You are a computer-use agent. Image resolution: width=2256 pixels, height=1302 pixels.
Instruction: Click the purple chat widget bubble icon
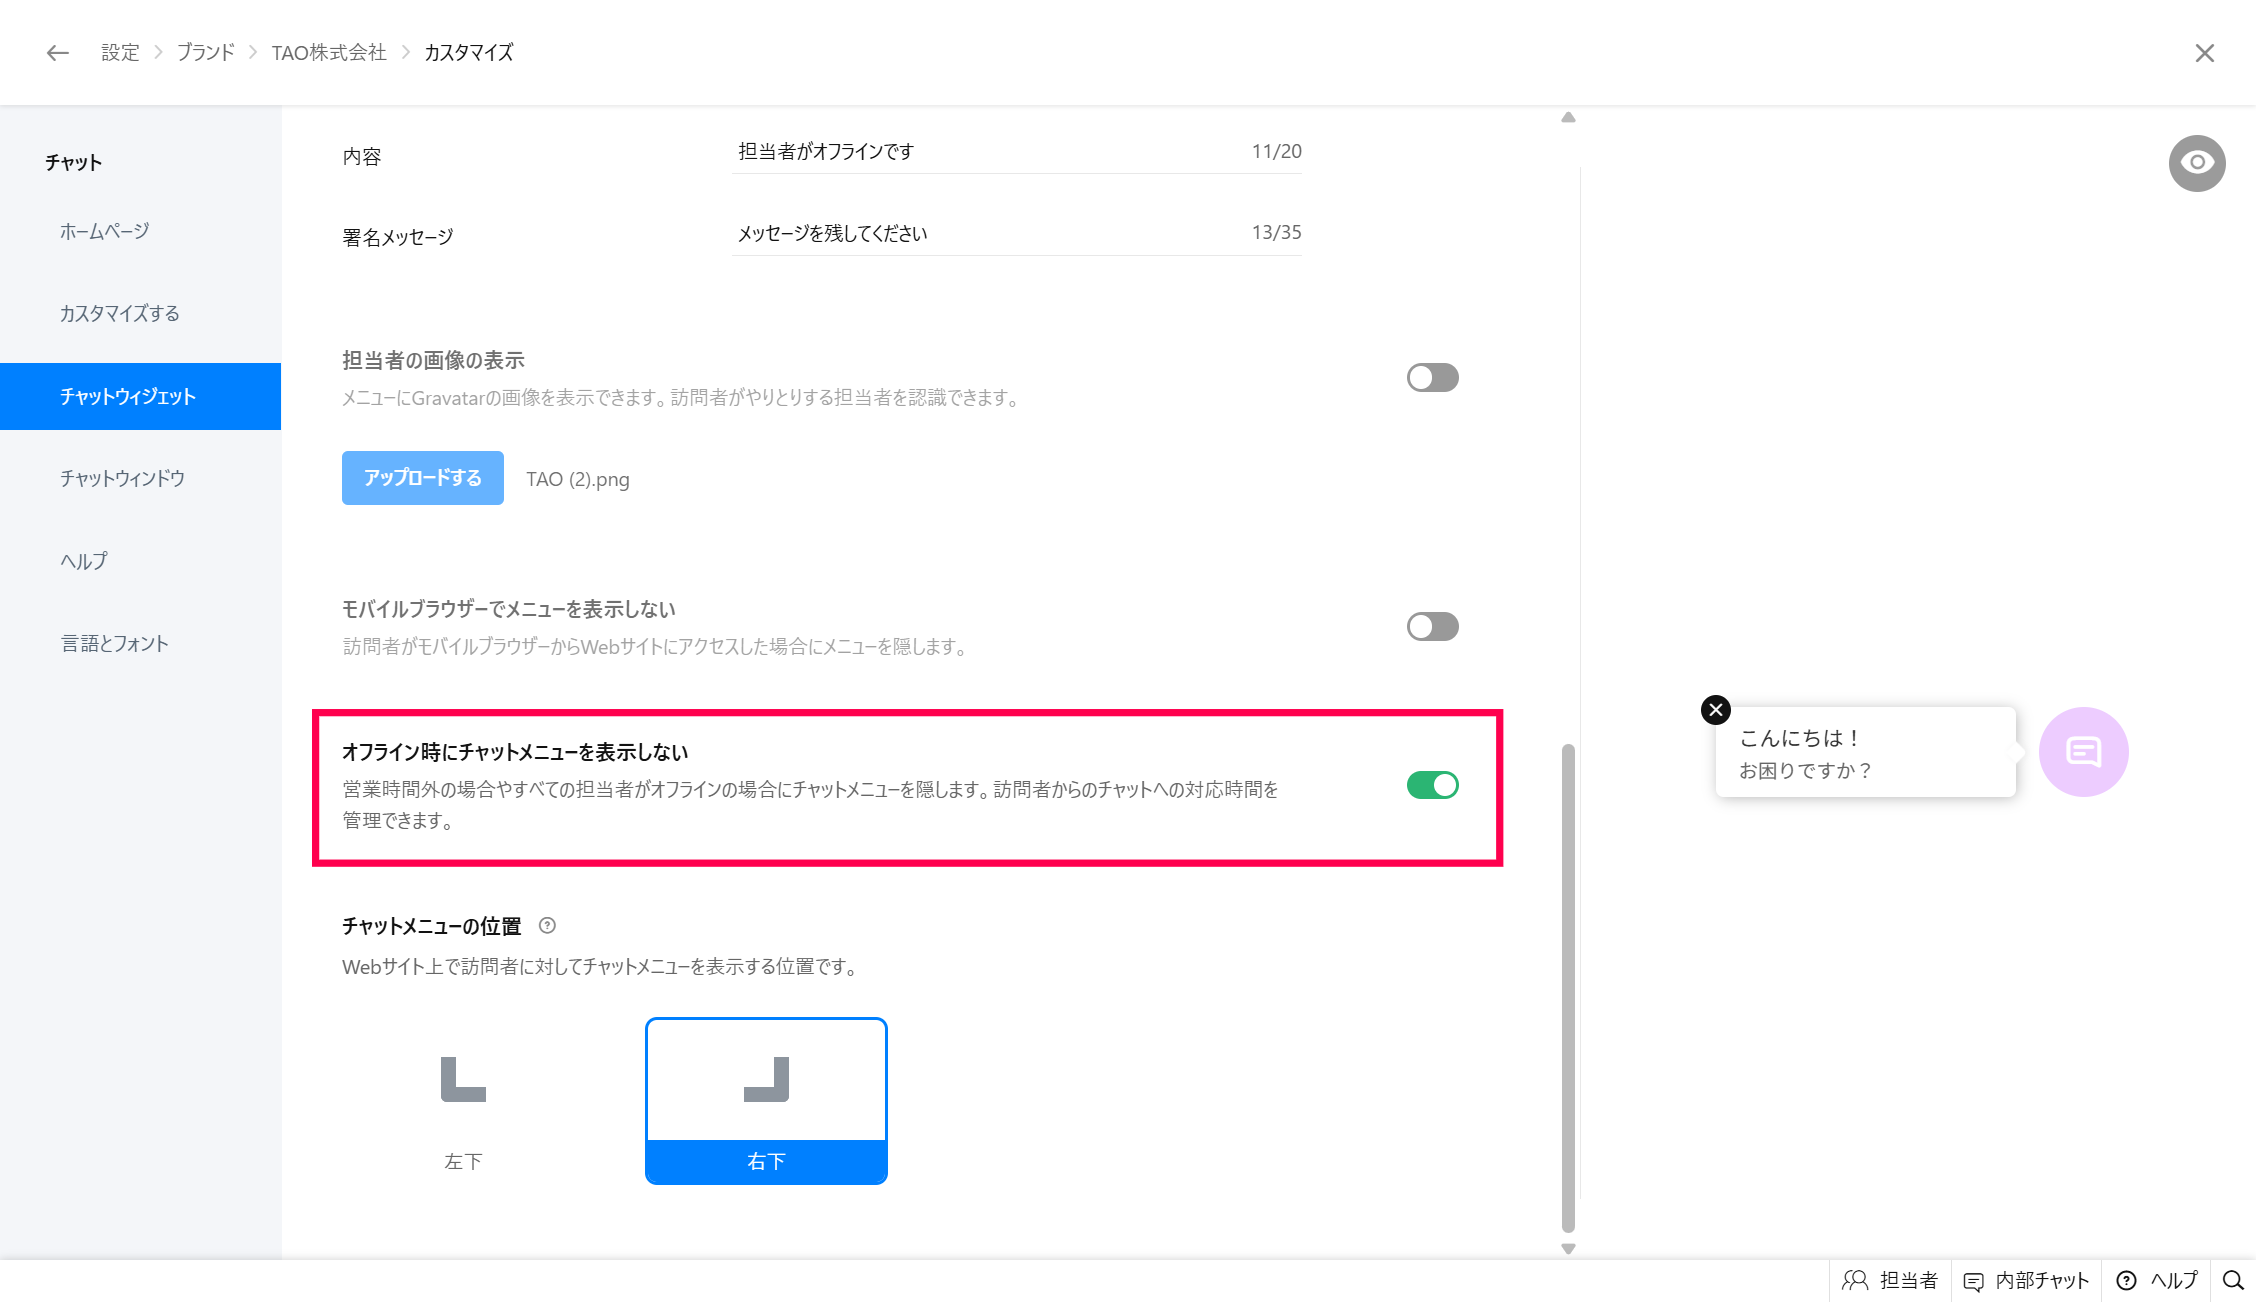[x=2083, y=752]
